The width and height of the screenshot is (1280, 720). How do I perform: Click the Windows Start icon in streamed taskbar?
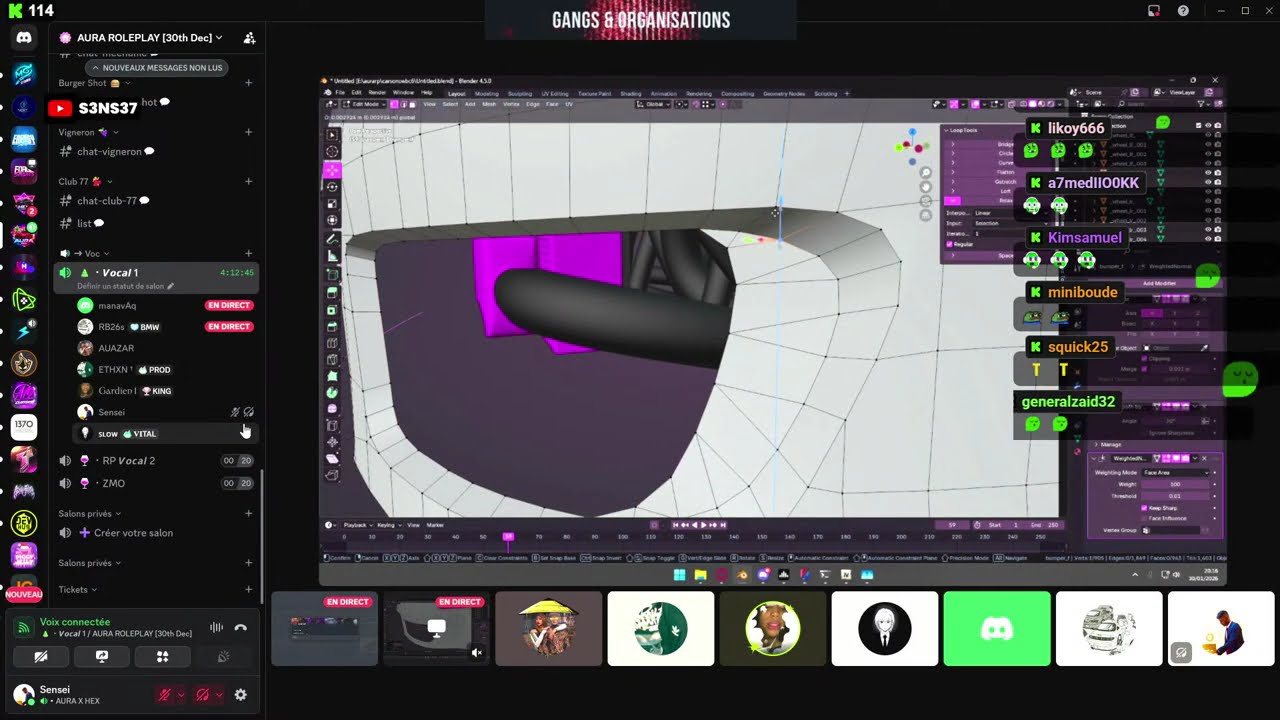click(x=680, y=575)
